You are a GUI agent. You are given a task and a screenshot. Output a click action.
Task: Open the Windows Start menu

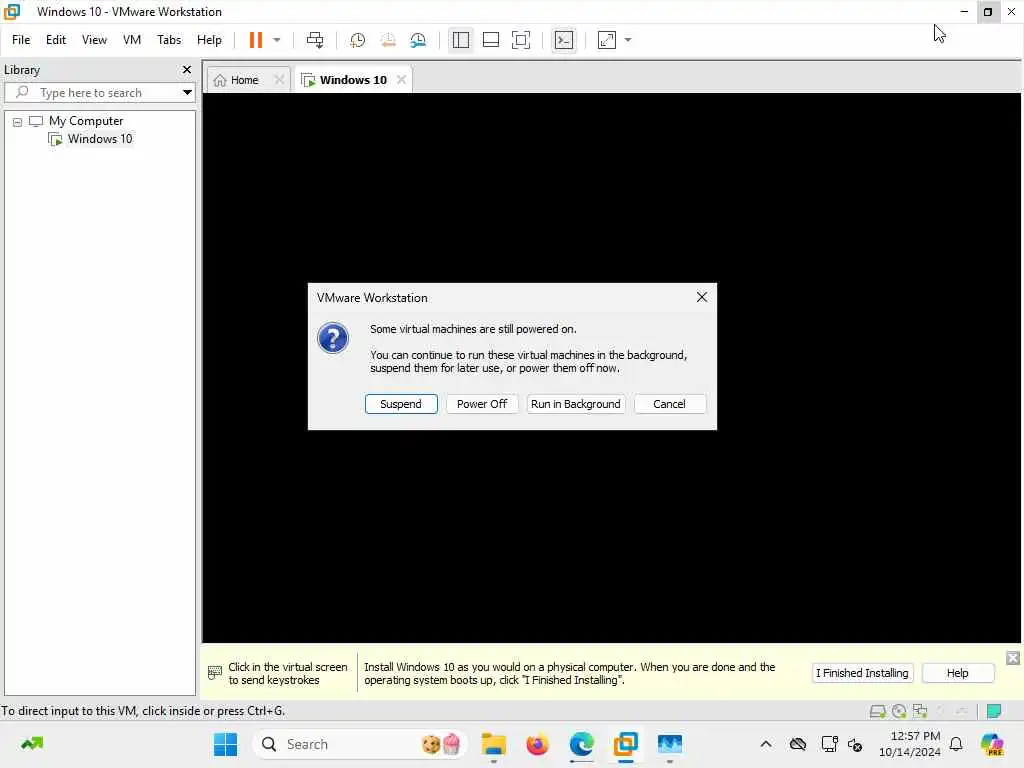[225, 744]
